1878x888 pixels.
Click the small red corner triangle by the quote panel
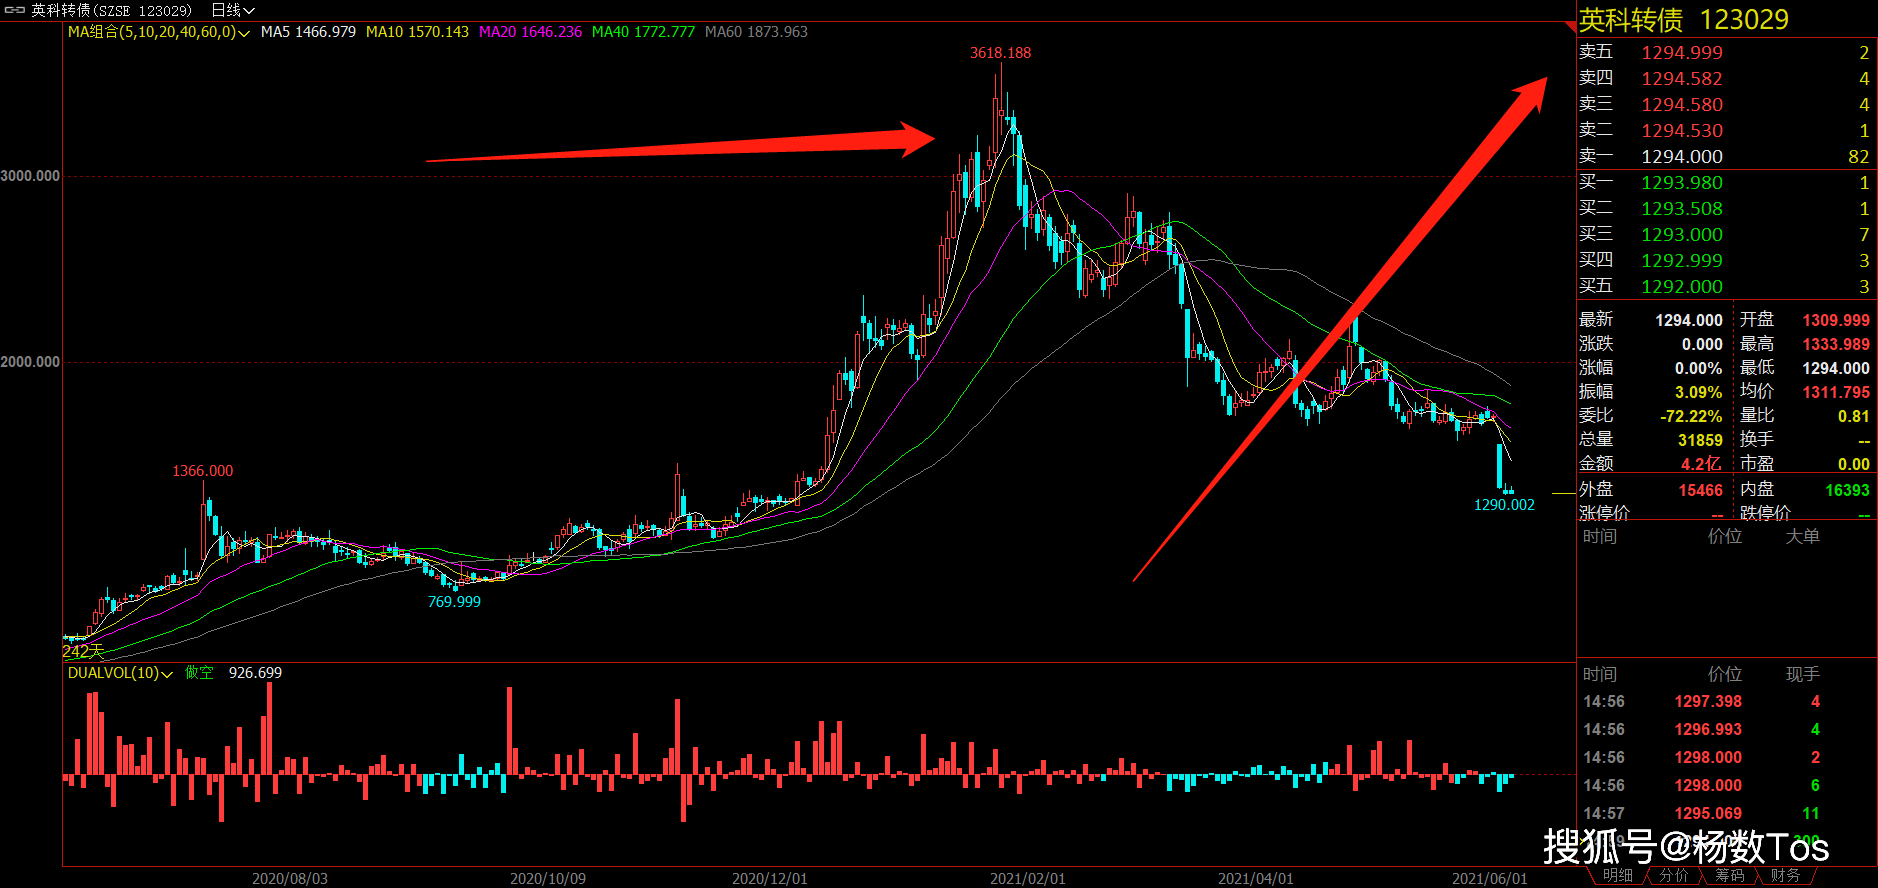pos(1570,26)
